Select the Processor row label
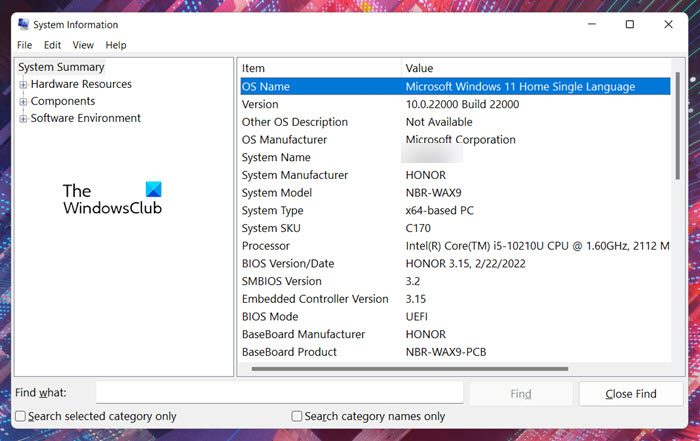700x441 pixels. click(266, 246)
